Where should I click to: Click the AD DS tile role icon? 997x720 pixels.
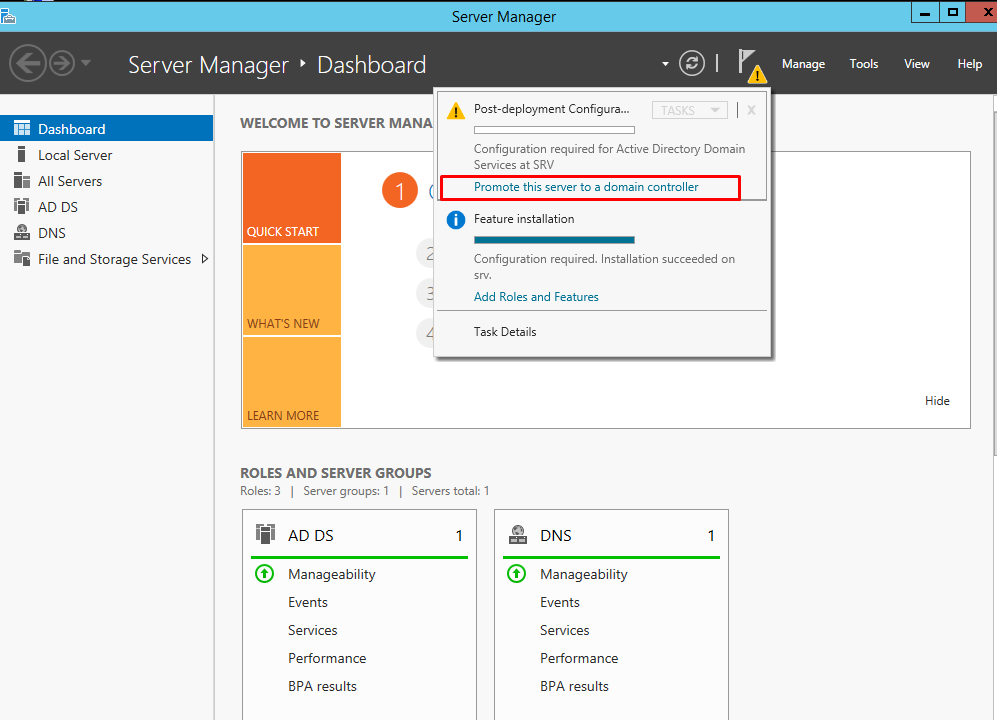(x=265, y=534)
